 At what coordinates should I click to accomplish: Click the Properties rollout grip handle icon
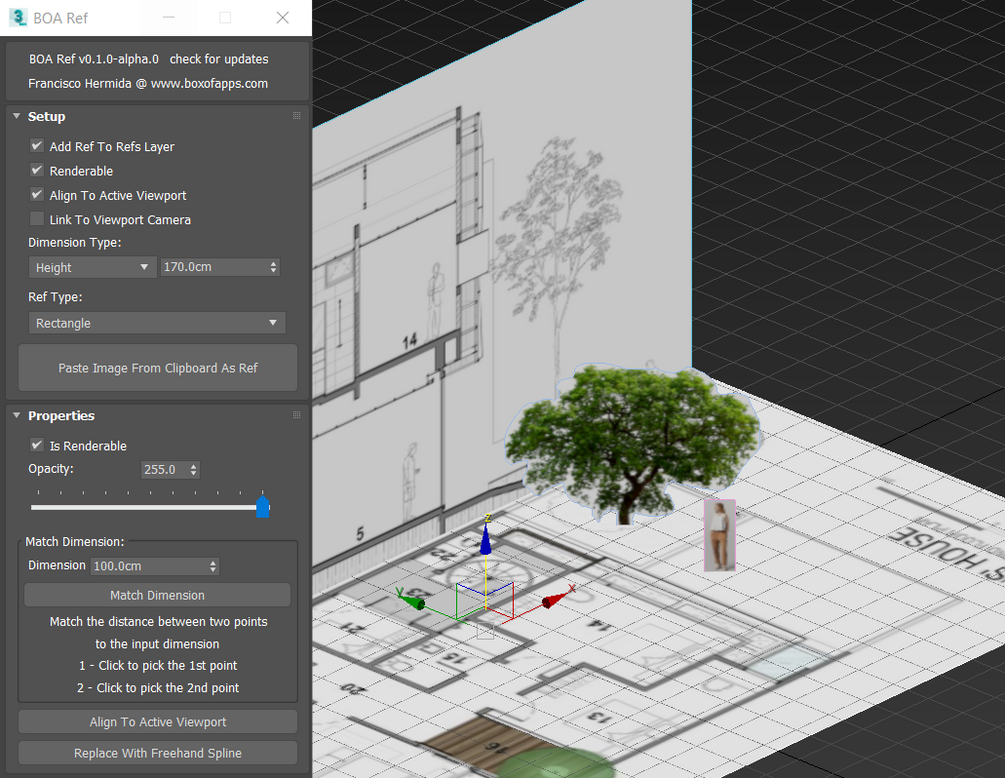point(297,415)
